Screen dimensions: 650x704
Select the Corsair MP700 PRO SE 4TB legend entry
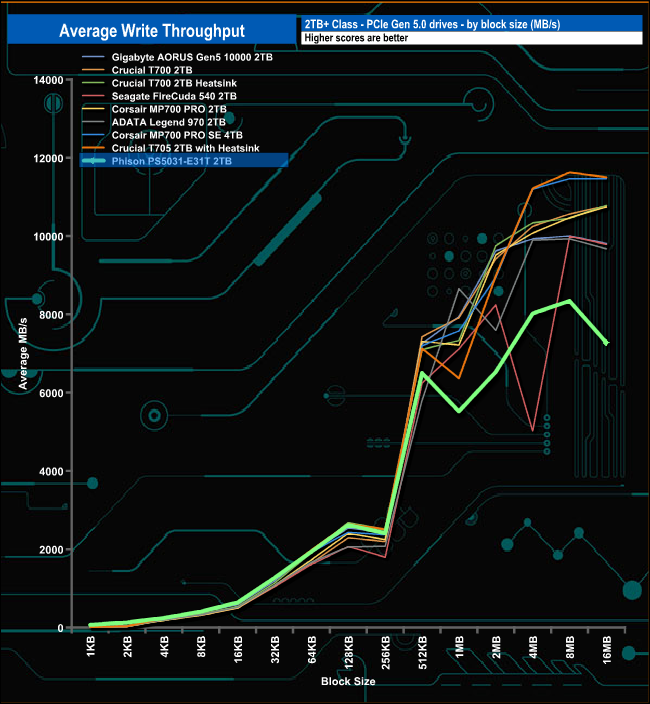click(162, 135)
